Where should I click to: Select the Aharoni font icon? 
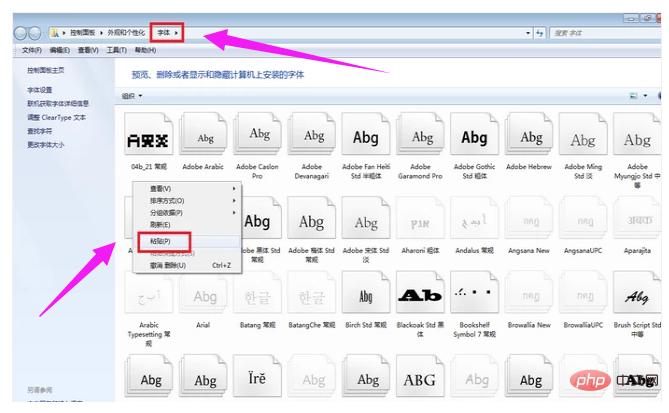420,218
